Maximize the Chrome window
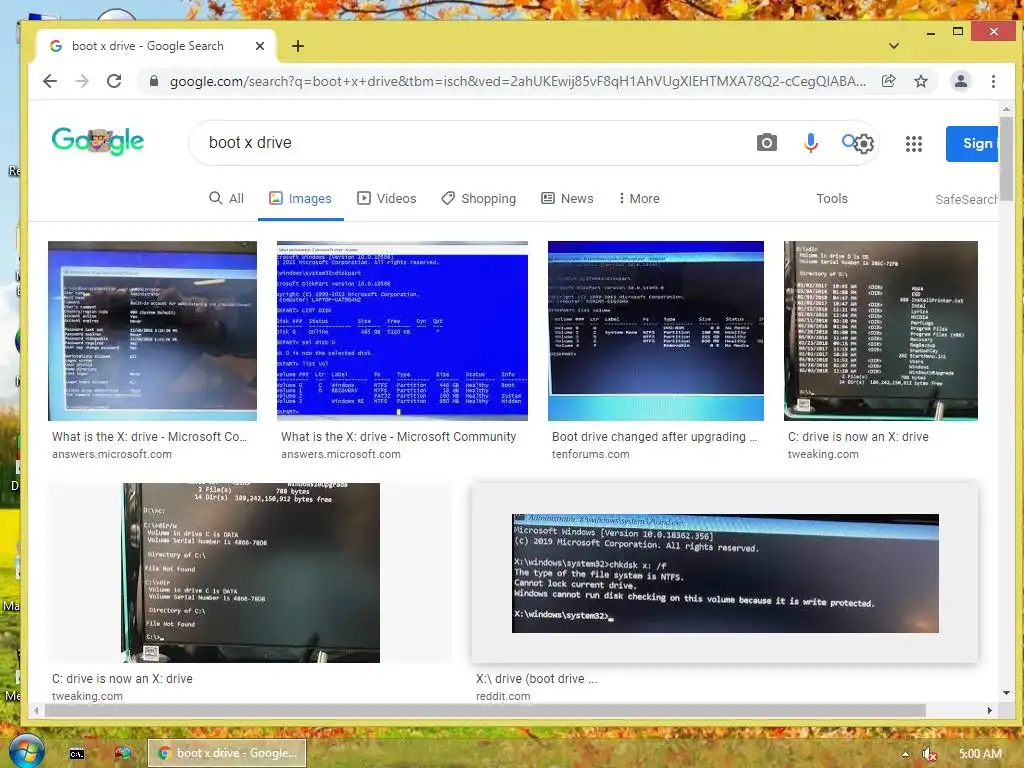The image size is (1024, 768). click(x=958, y=31)
